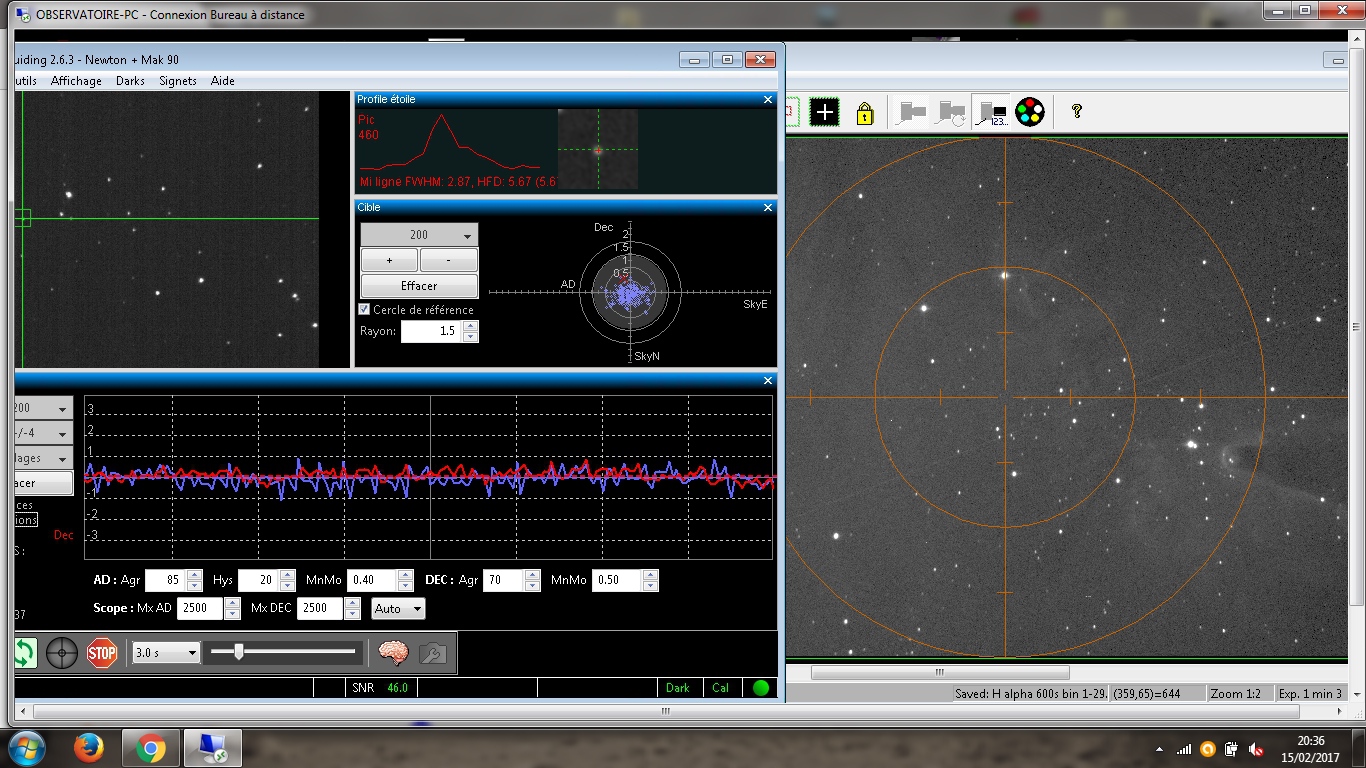
Task: Open the Darks menu
Action: click(x=130, y=81)
